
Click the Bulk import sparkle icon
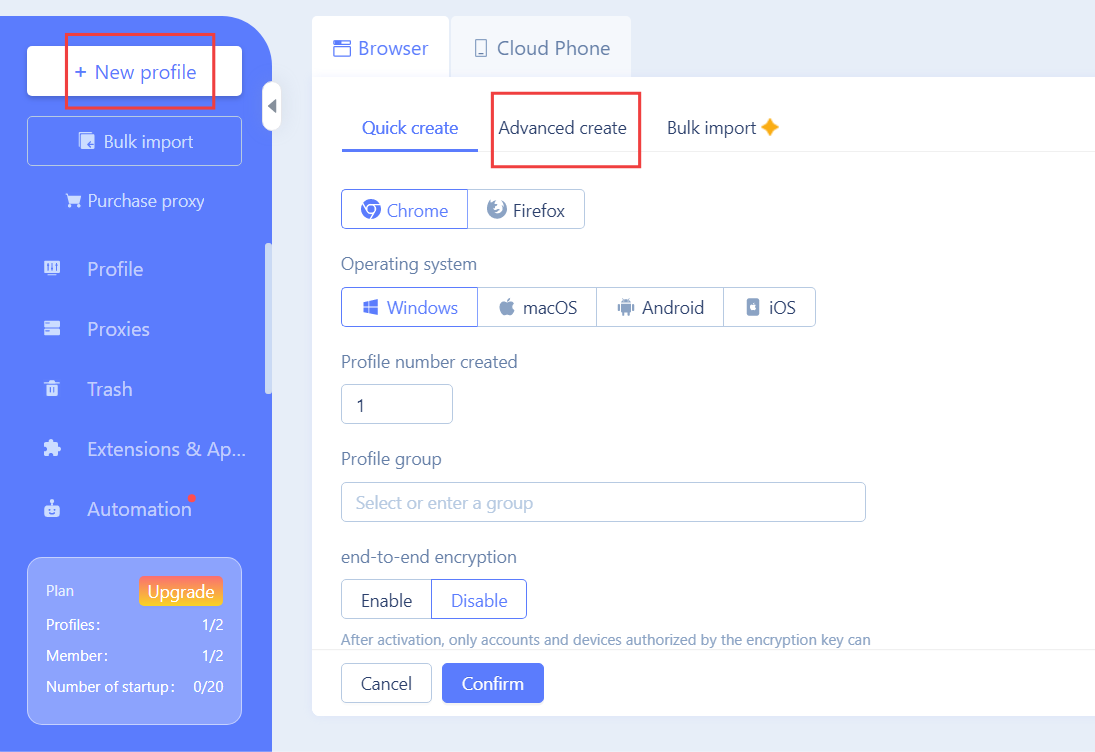pos(770,128)
